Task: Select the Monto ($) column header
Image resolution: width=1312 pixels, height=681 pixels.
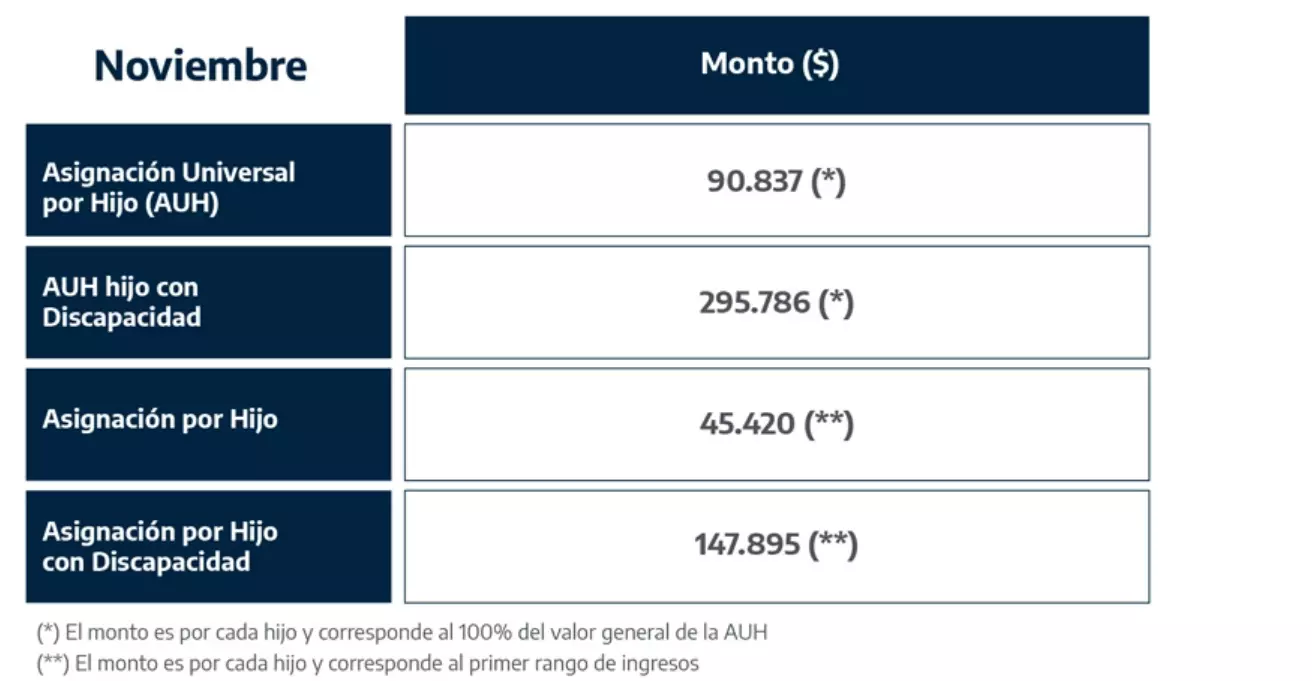Action: [770, 64]
